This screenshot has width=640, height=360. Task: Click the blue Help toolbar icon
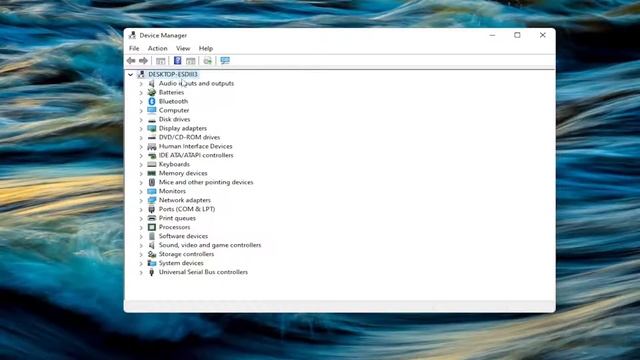177,61
